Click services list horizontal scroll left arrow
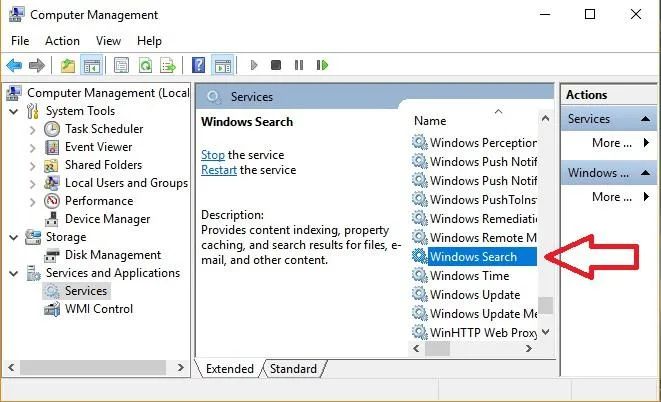The image size is (661, 402). (x=416, y=348)
